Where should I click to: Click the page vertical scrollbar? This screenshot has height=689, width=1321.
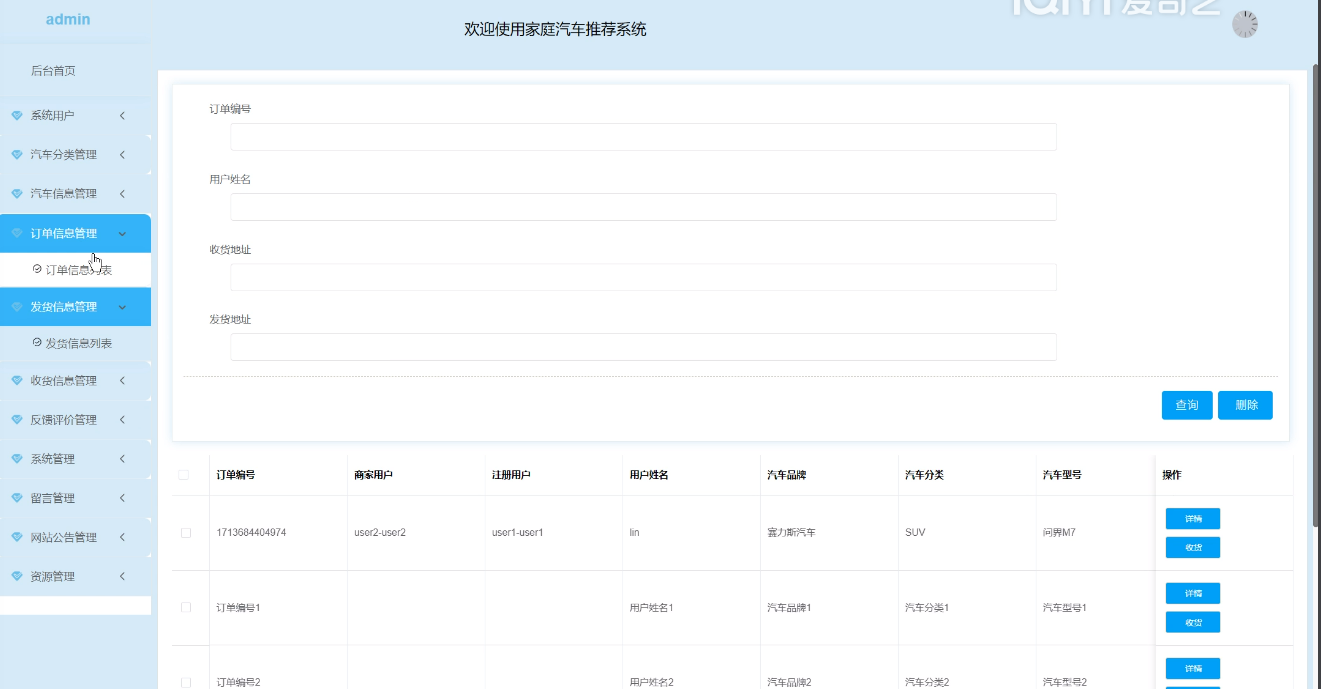(x=1315, y=300)
